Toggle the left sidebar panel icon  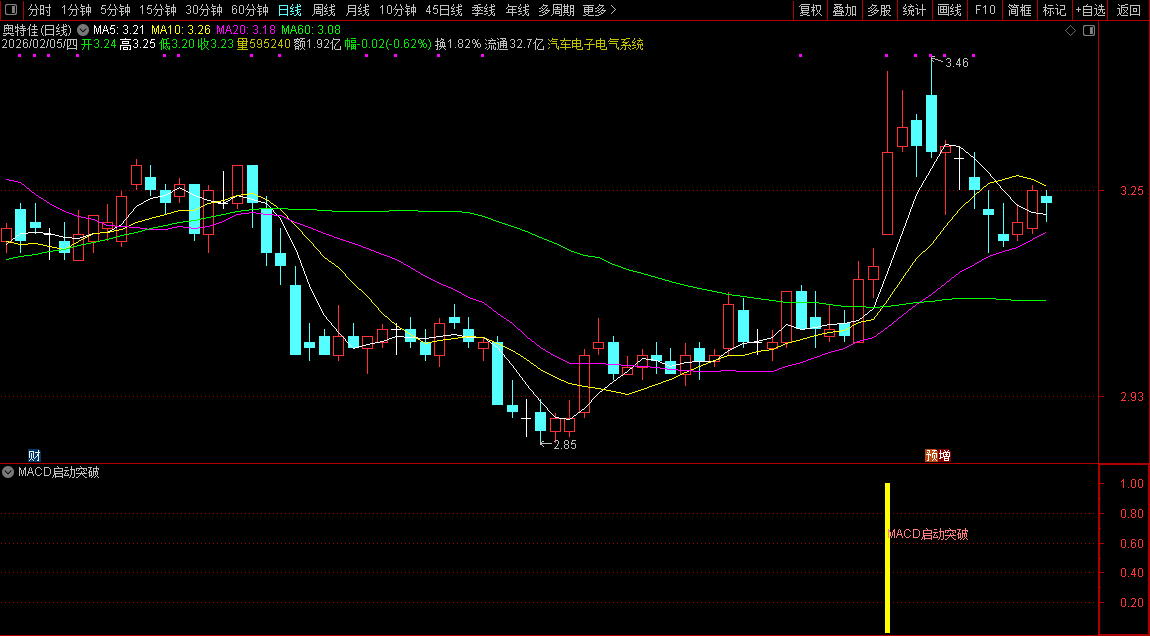tap(11, 10)
